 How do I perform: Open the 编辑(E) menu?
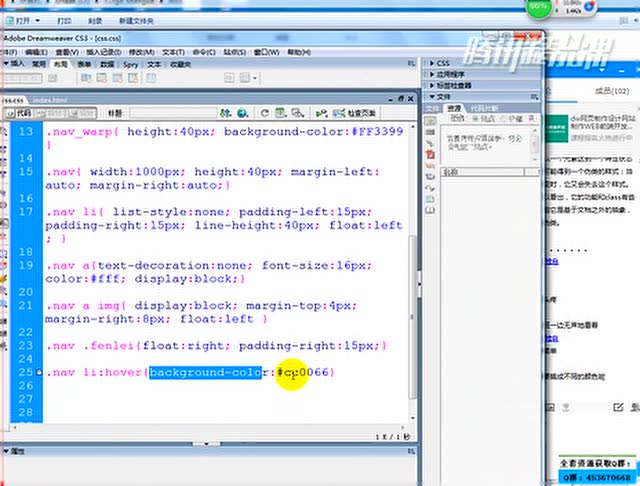[x=36, y=52]
